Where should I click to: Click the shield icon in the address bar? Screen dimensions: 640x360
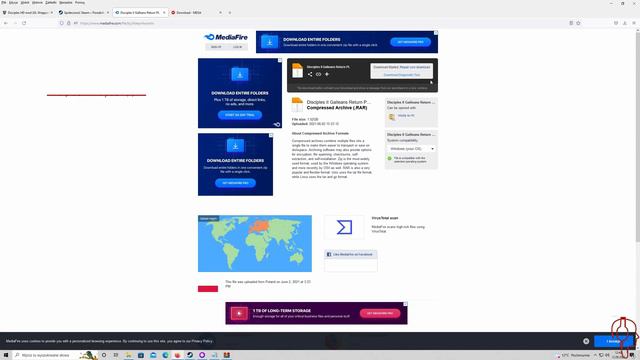[x=62, y=23]
